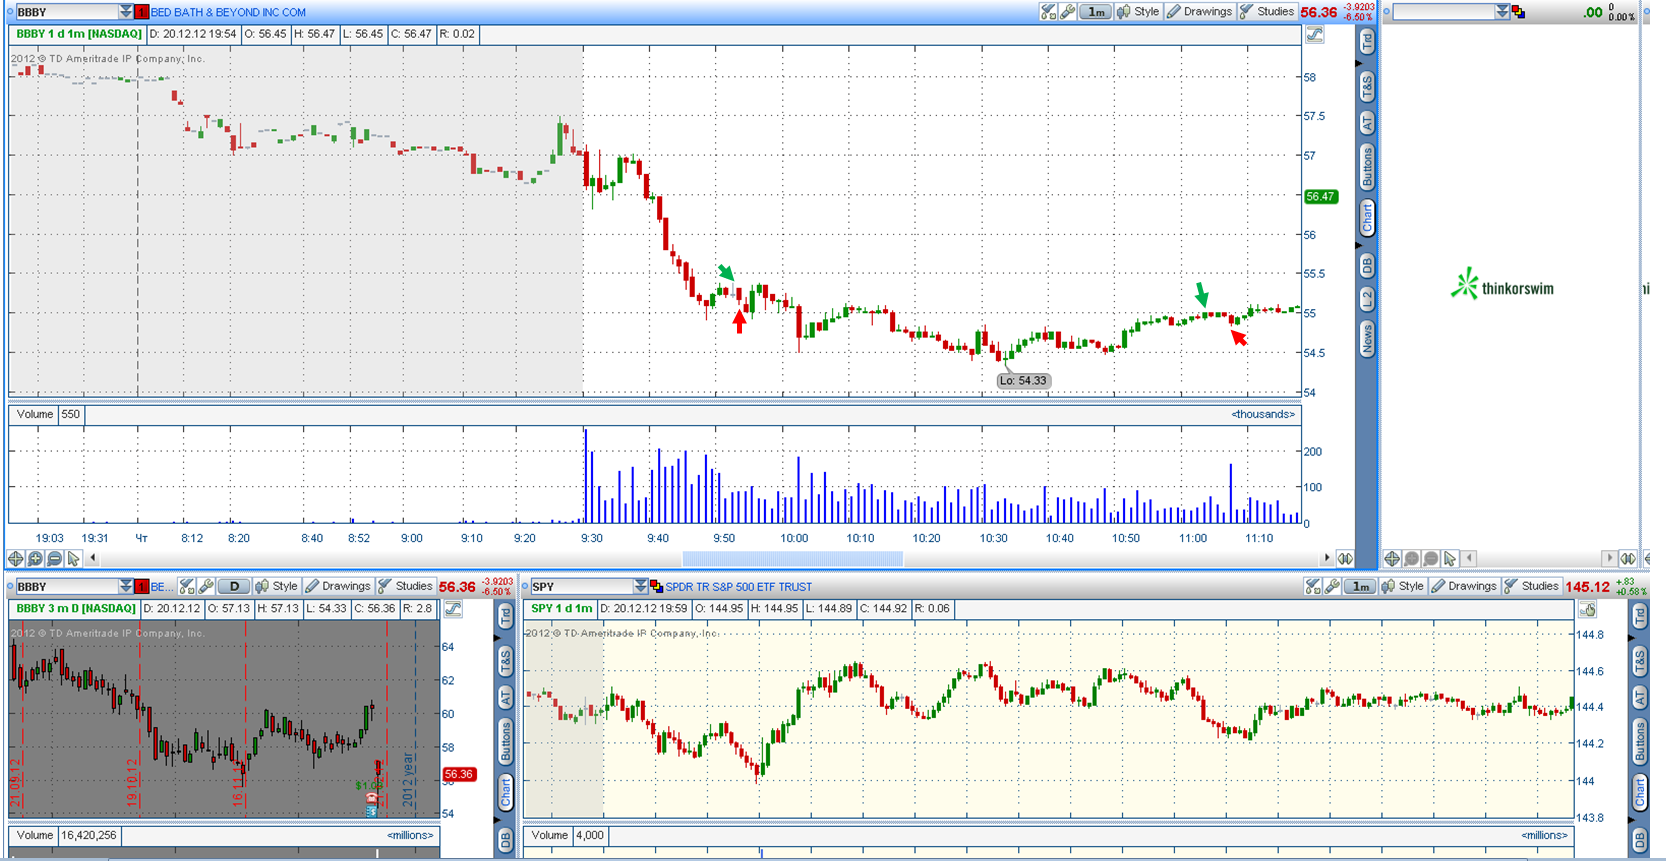The height and width of the screenshot is (861, 1666).
Task: Change D timeframe in bottom-left chart
Action: click(234, 586)
